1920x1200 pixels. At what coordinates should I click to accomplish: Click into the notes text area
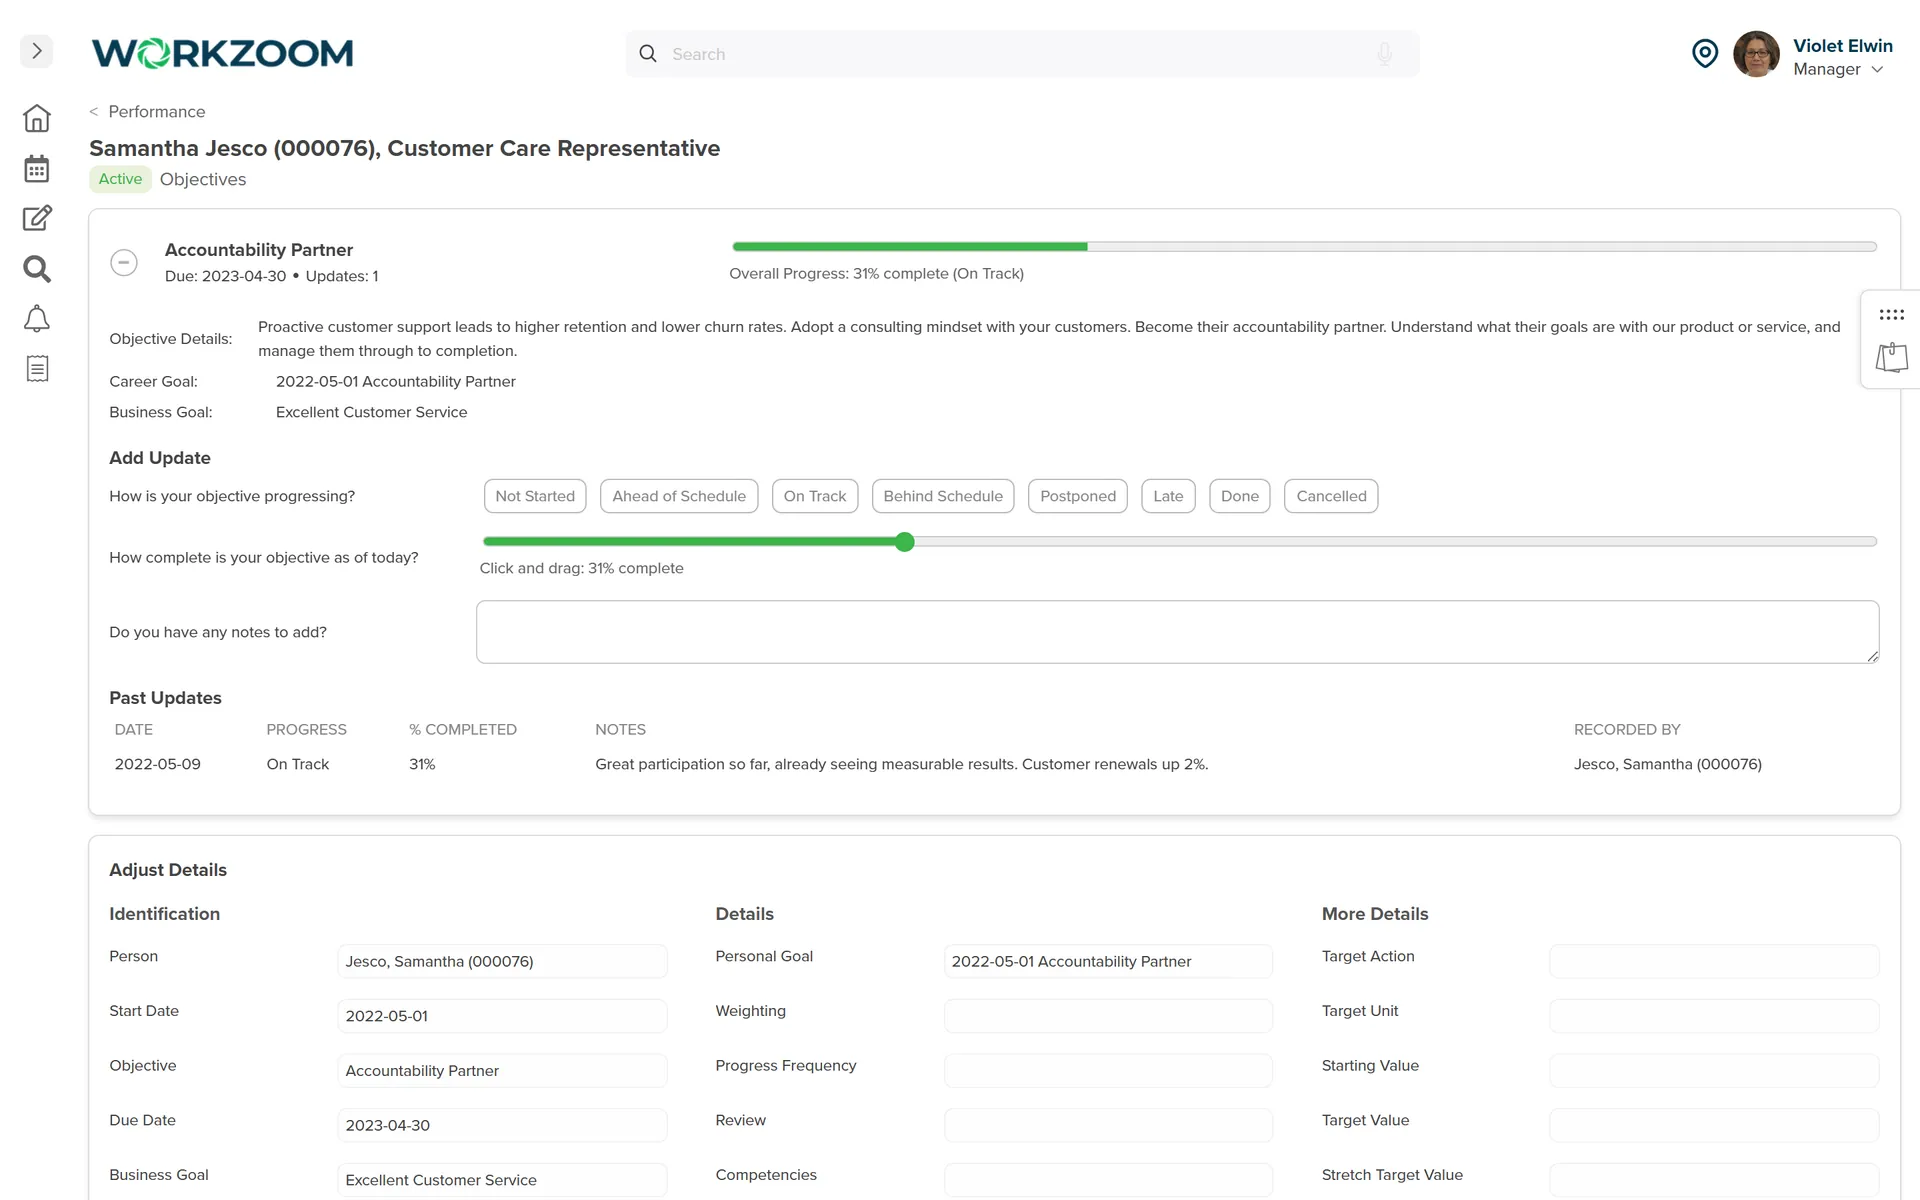(x=1177, y=632)
